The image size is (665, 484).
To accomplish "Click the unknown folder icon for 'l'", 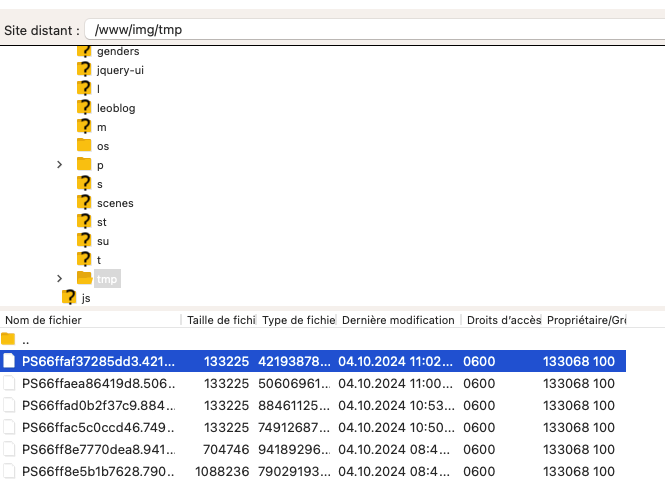I will click(84, 88).
